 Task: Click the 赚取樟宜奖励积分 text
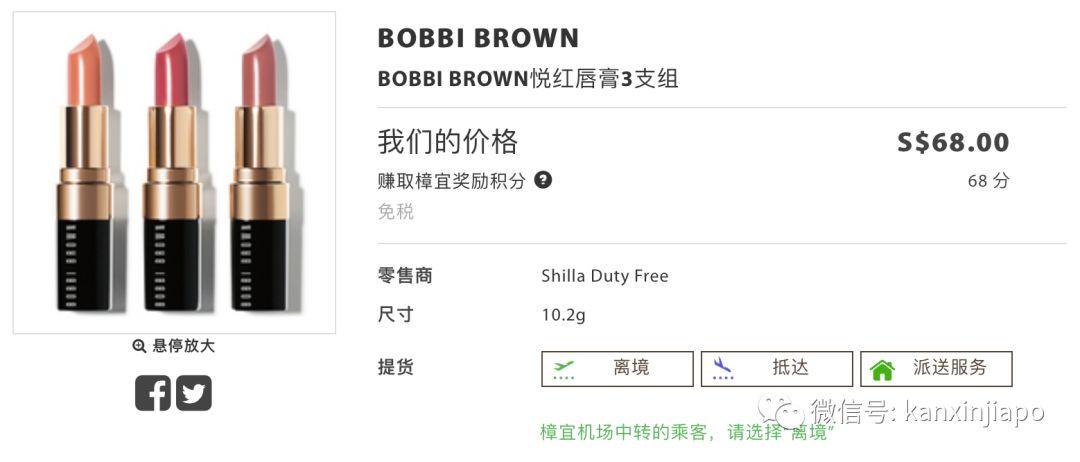pos(451,181)
